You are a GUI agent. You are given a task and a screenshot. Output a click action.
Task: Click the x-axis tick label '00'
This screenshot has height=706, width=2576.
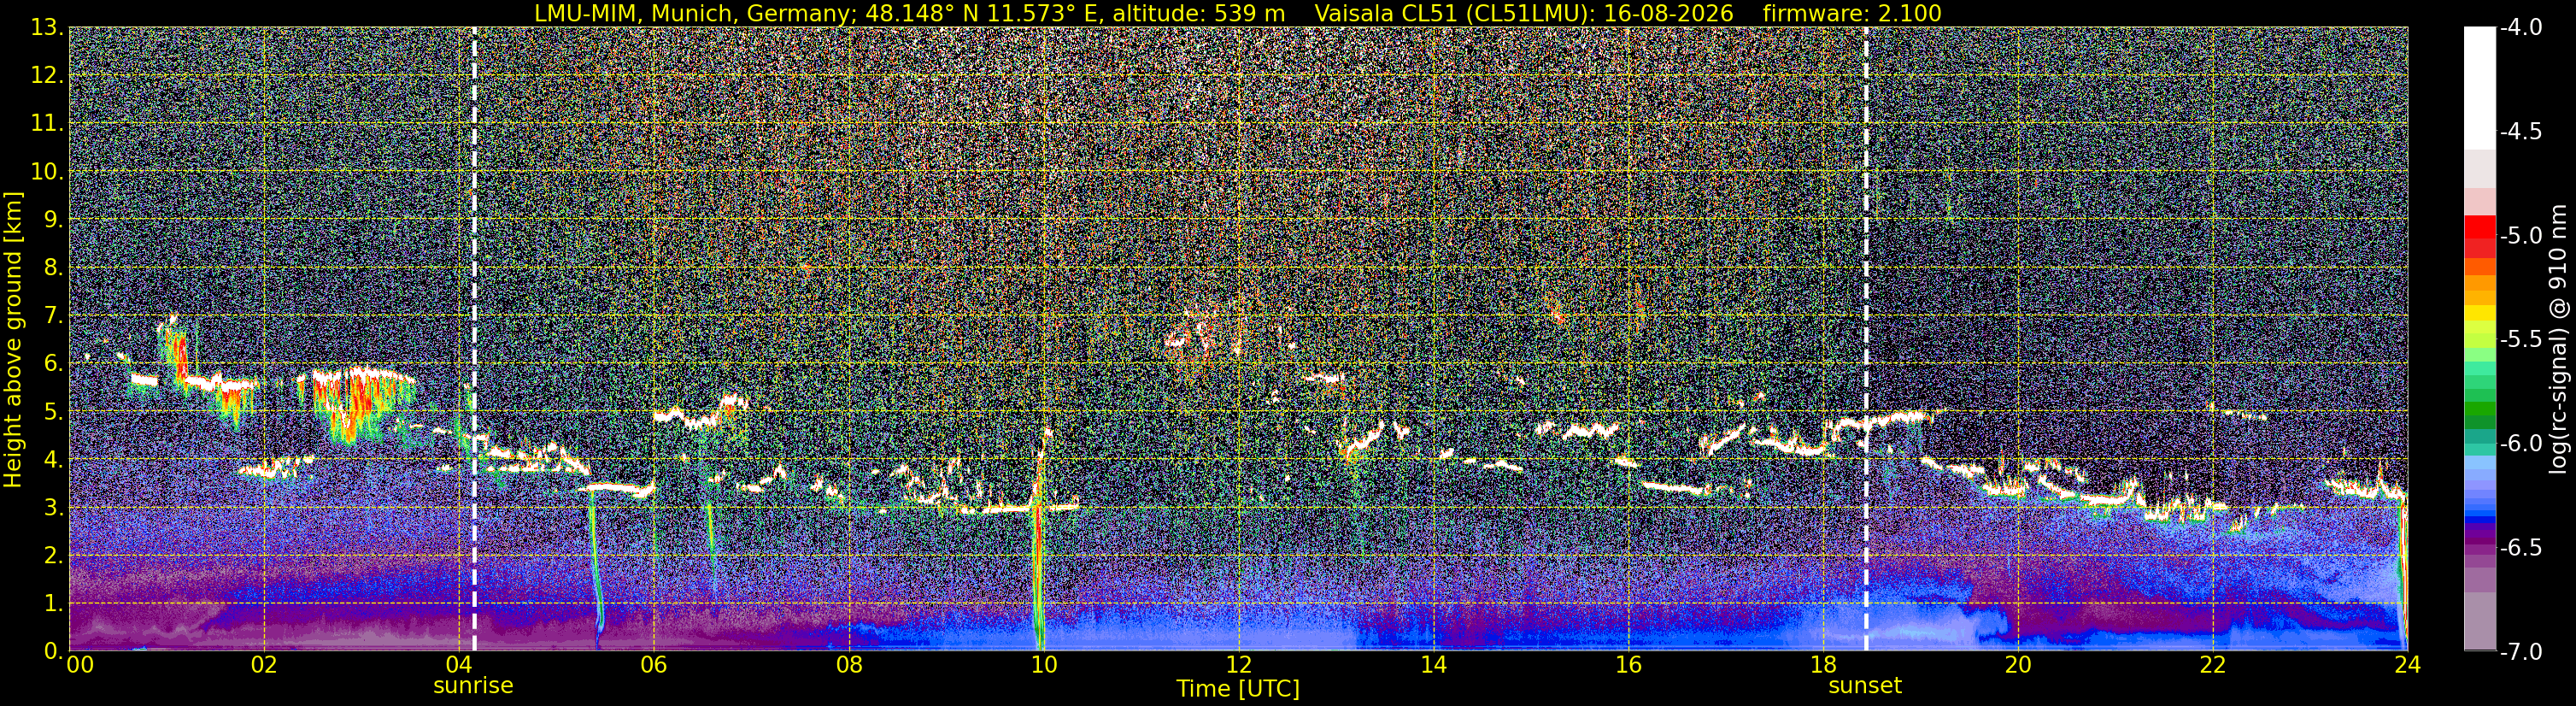(x=80, y=665)
